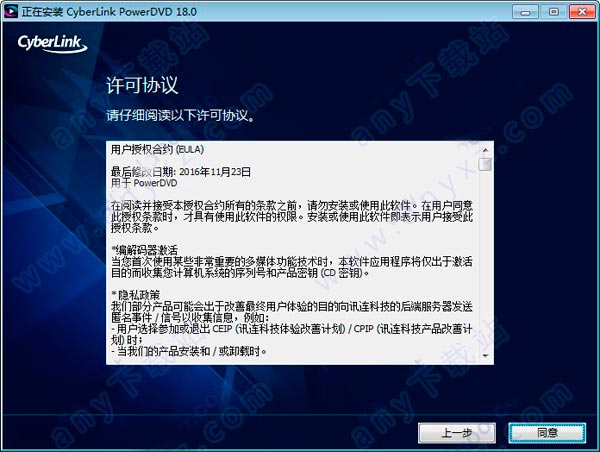
Task: Click the EULA scrollbar down arrow
Action: pos(485,356)
